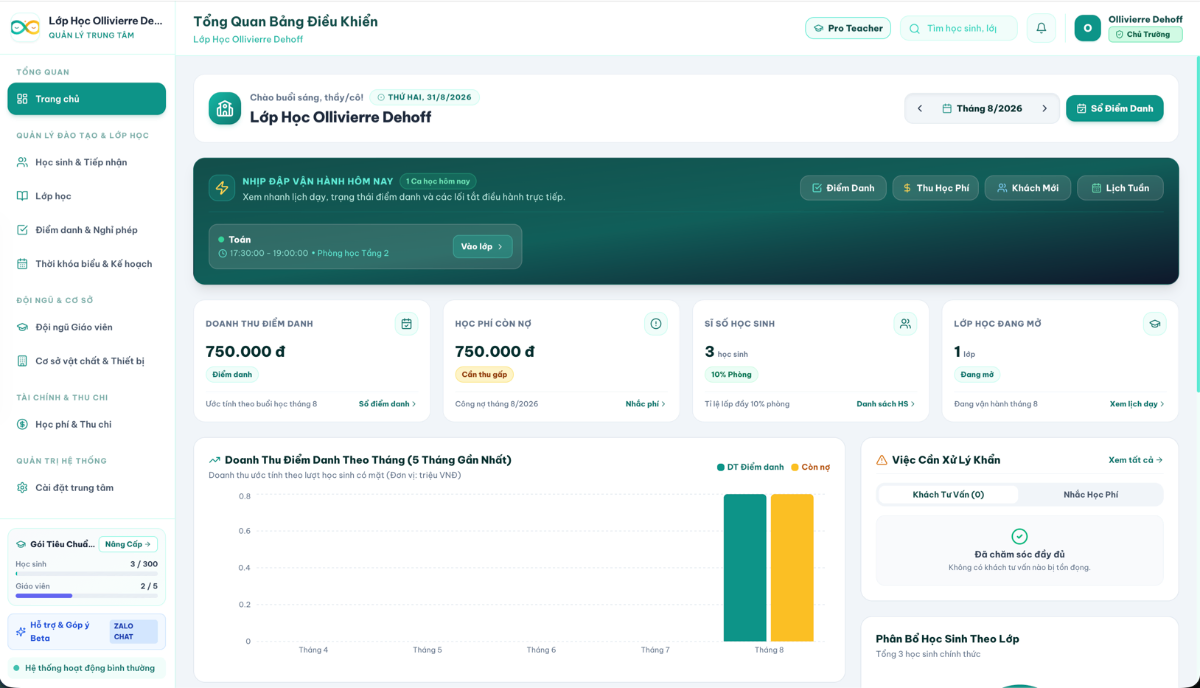Click THỨ HAI, 31/8/2026 date chip
Image resolution: width=1200 pixels, height=688 pixels.
point(425,97)
